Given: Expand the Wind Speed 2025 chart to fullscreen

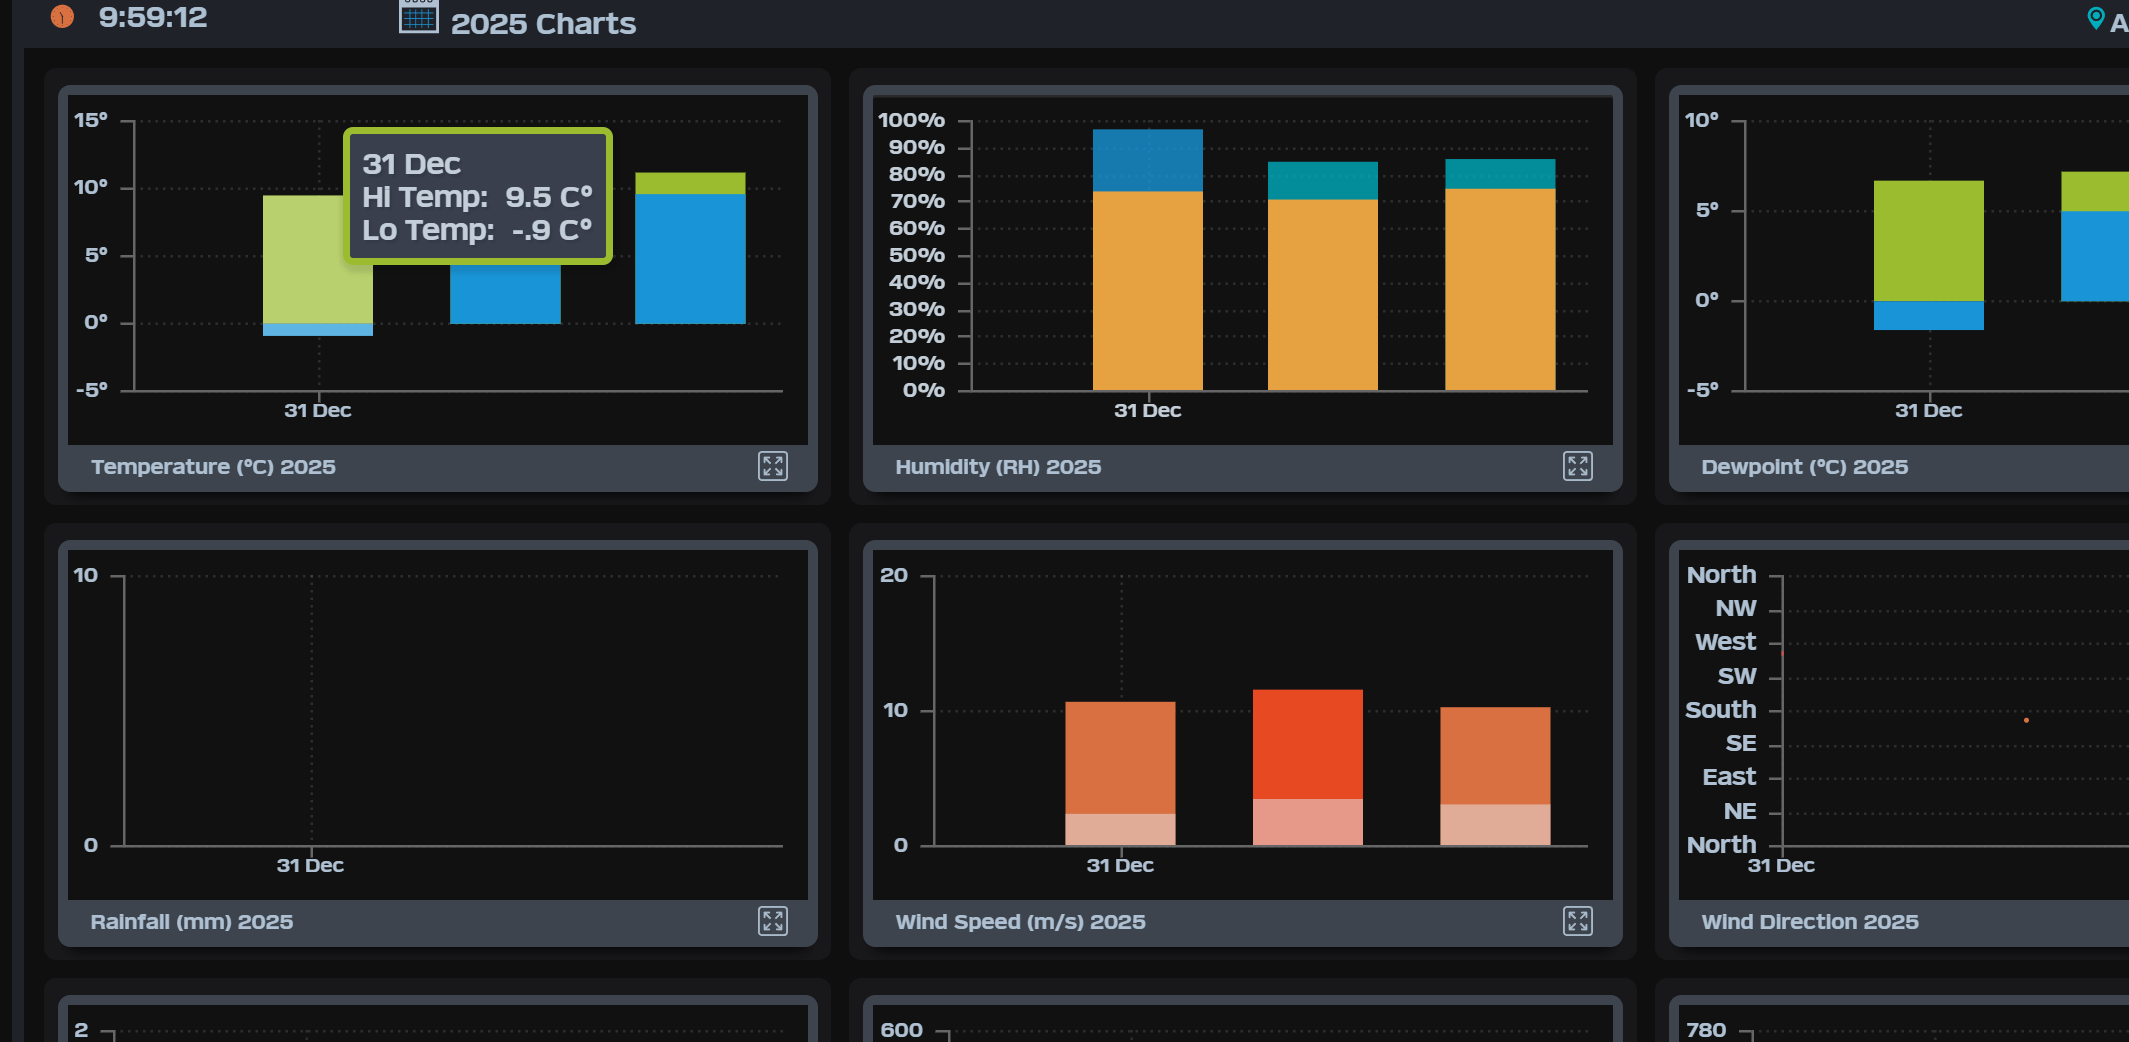Looking at the screenshot, I should (x=1578, y=921).
